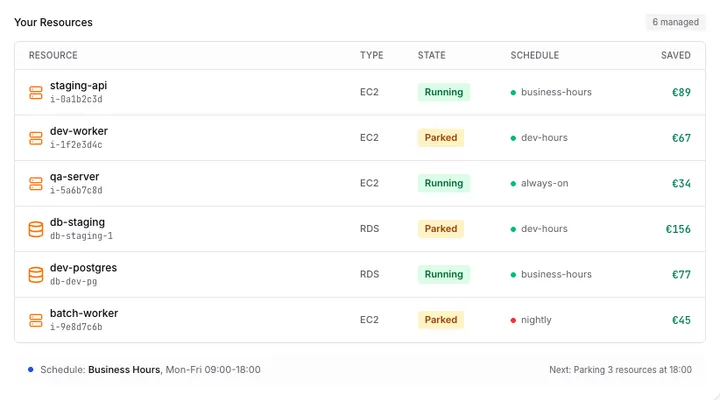Click the €45 saved amount
The image size is (720, 400).
(681, 320)
